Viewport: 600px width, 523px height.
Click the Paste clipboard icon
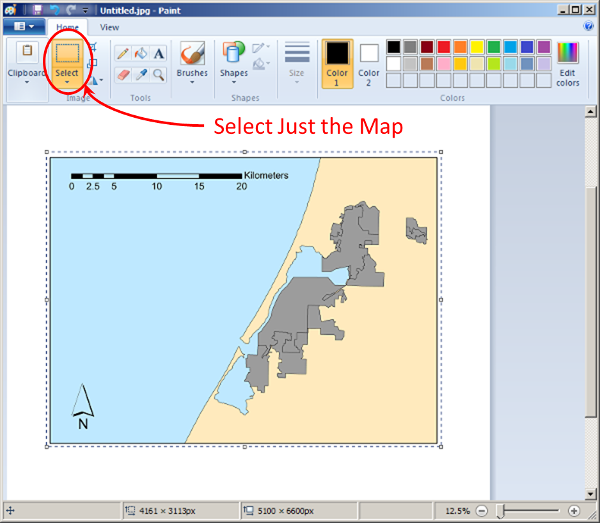[26, 53]
